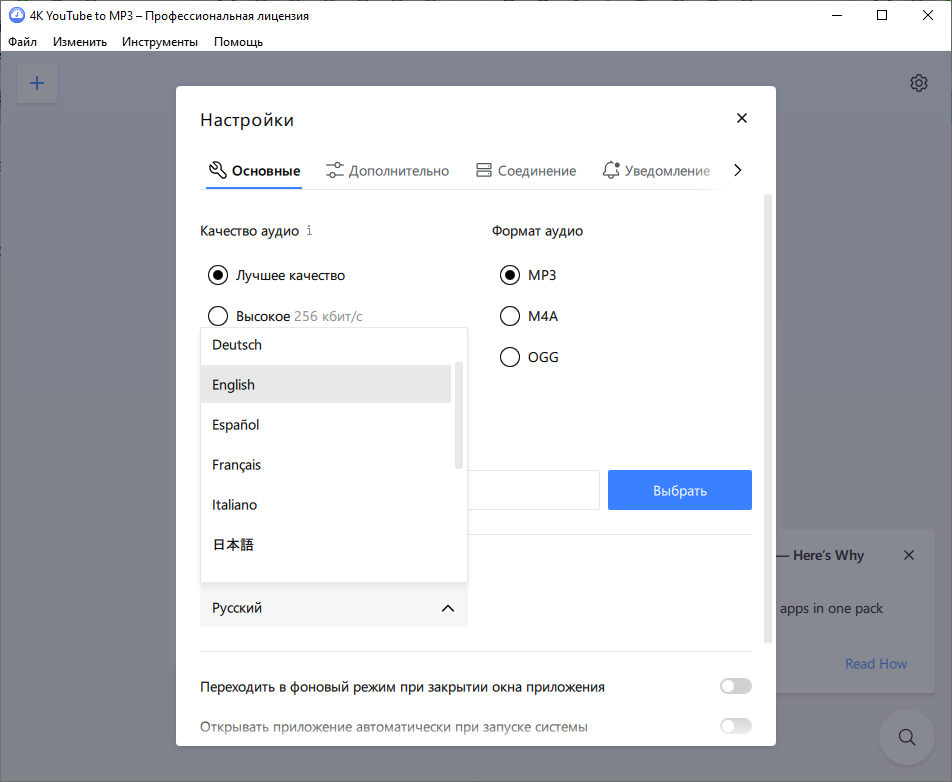Open the Инструменты menu
The width and height of the screenshot is (952, 782).
pos(160,42)
